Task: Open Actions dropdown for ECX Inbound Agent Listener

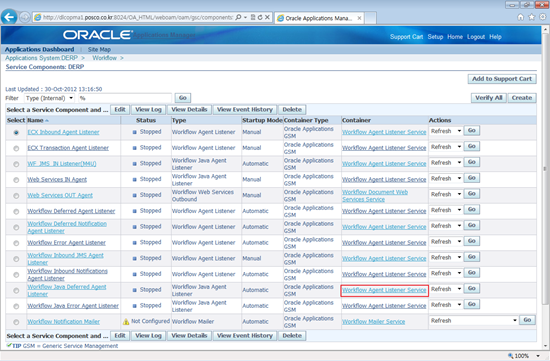Action: click(445, 131)
